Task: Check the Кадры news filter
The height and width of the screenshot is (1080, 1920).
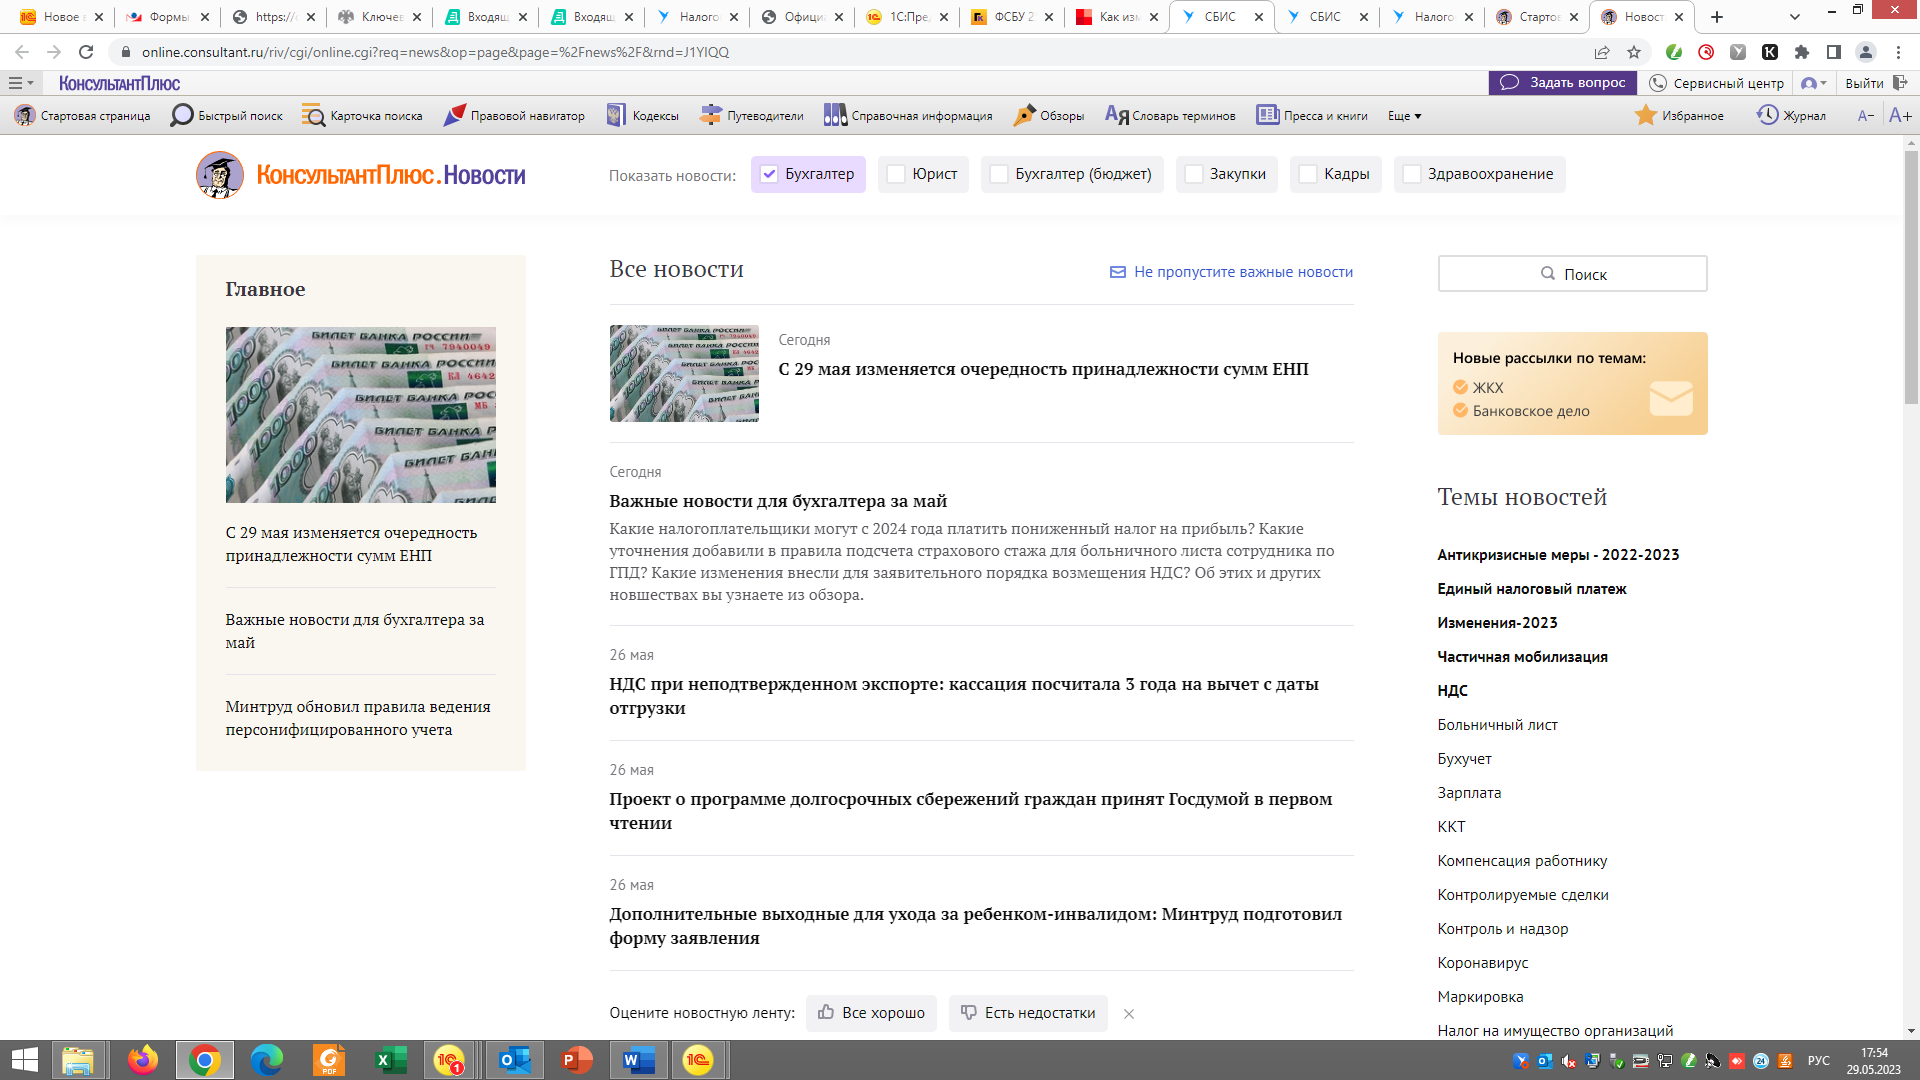Action: point(1308,174)
